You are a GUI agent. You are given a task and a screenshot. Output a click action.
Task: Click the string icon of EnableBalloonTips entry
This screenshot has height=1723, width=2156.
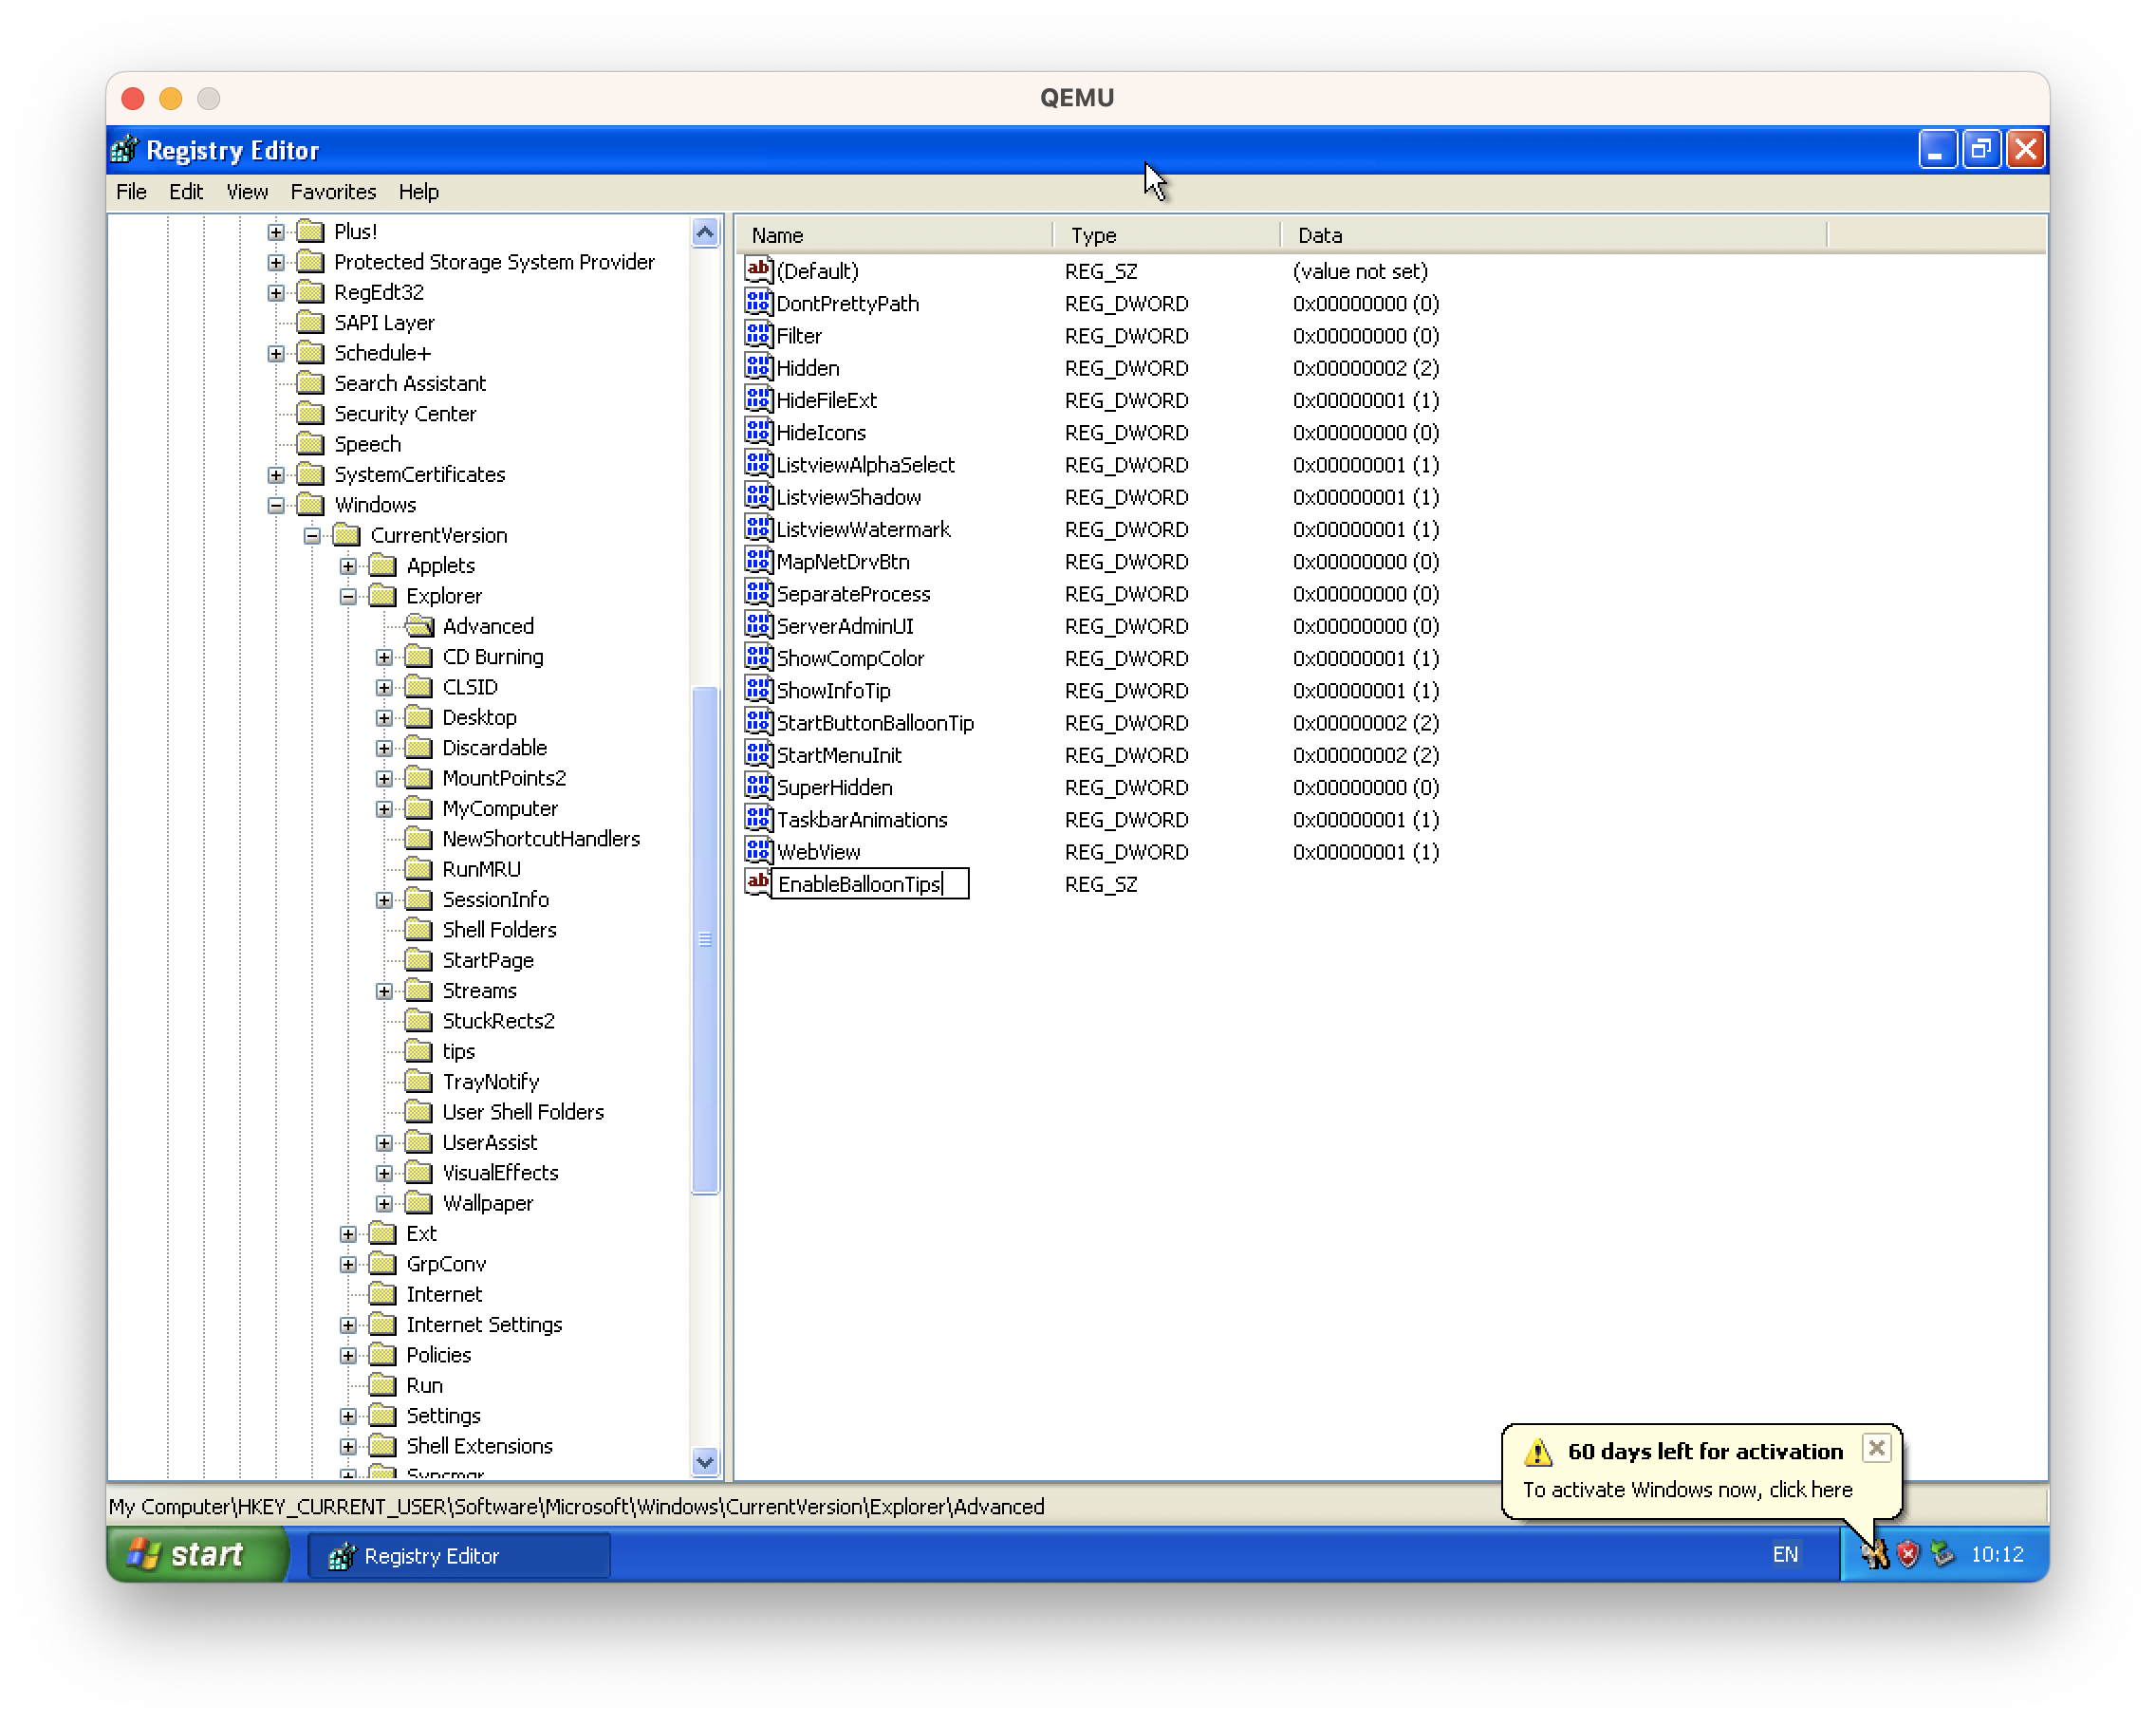tap(759, 882)
